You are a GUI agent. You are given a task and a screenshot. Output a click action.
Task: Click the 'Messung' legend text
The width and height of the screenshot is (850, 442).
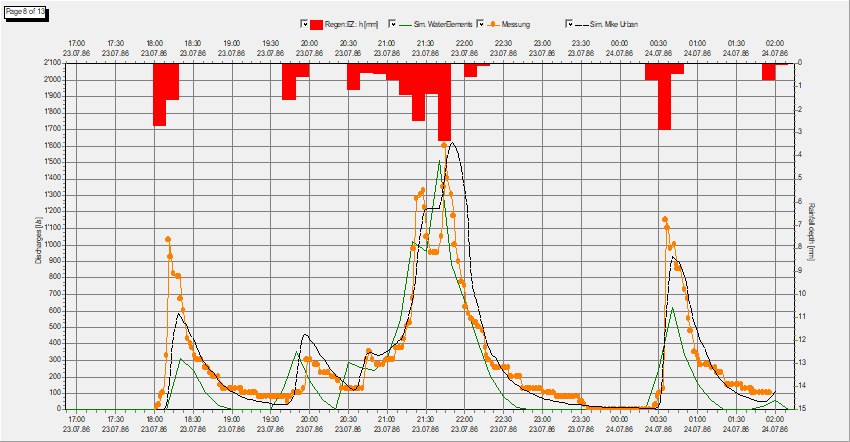click(x=515, y=22)
